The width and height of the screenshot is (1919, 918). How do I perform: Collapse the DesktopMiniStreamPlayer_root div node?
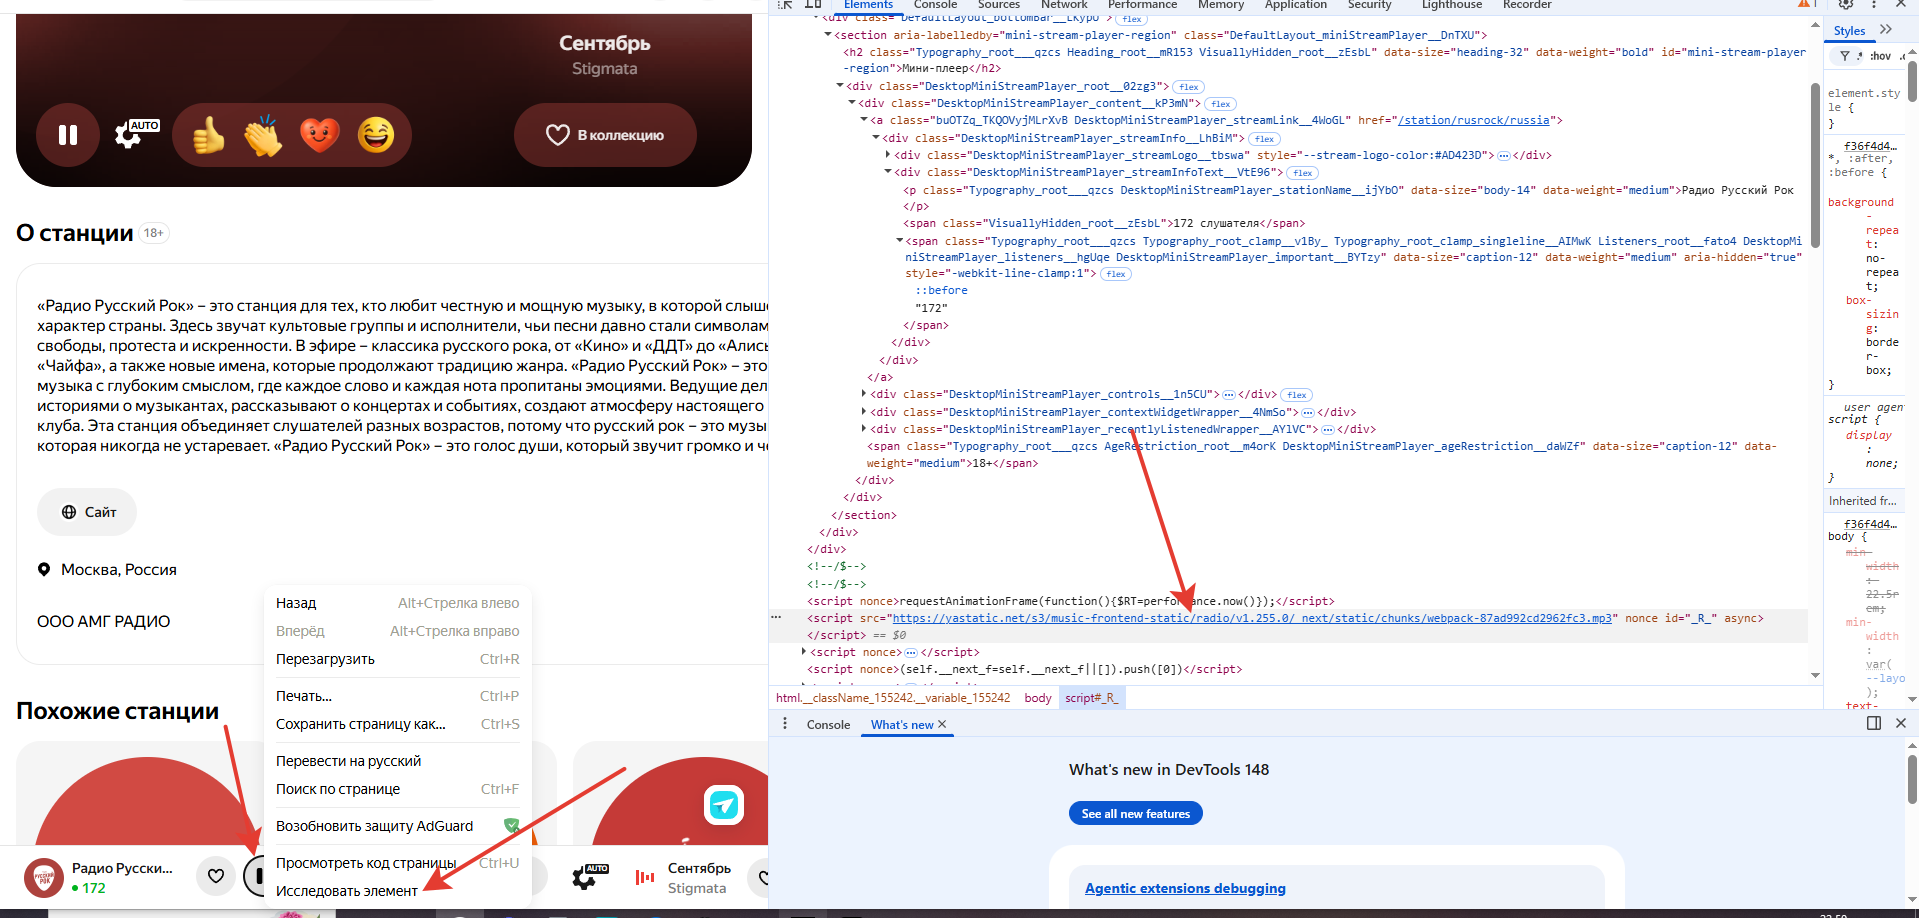[x=840, y=86]
